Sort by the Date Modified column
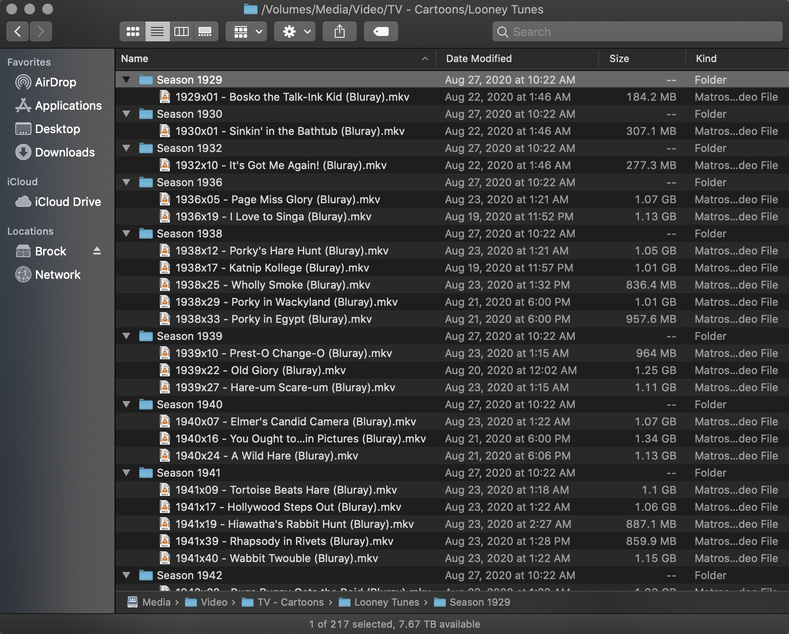Screen dimensions: 789x634 pos(479,58)
